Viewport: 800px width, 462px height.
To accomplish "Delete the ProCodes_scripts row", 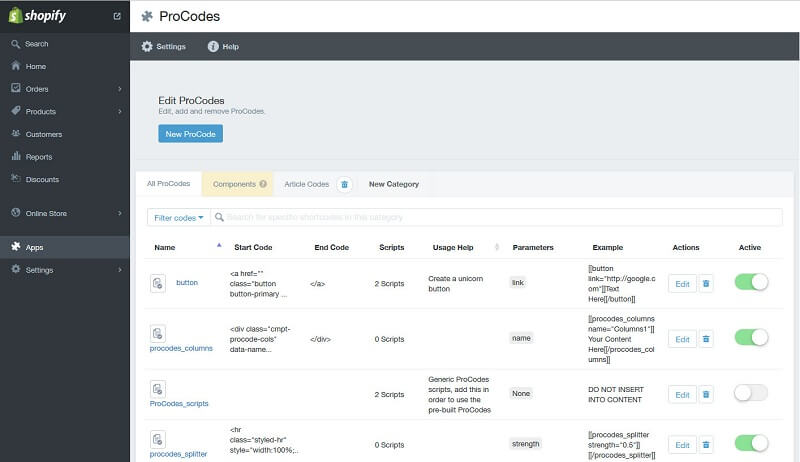I will pos(706,394).
